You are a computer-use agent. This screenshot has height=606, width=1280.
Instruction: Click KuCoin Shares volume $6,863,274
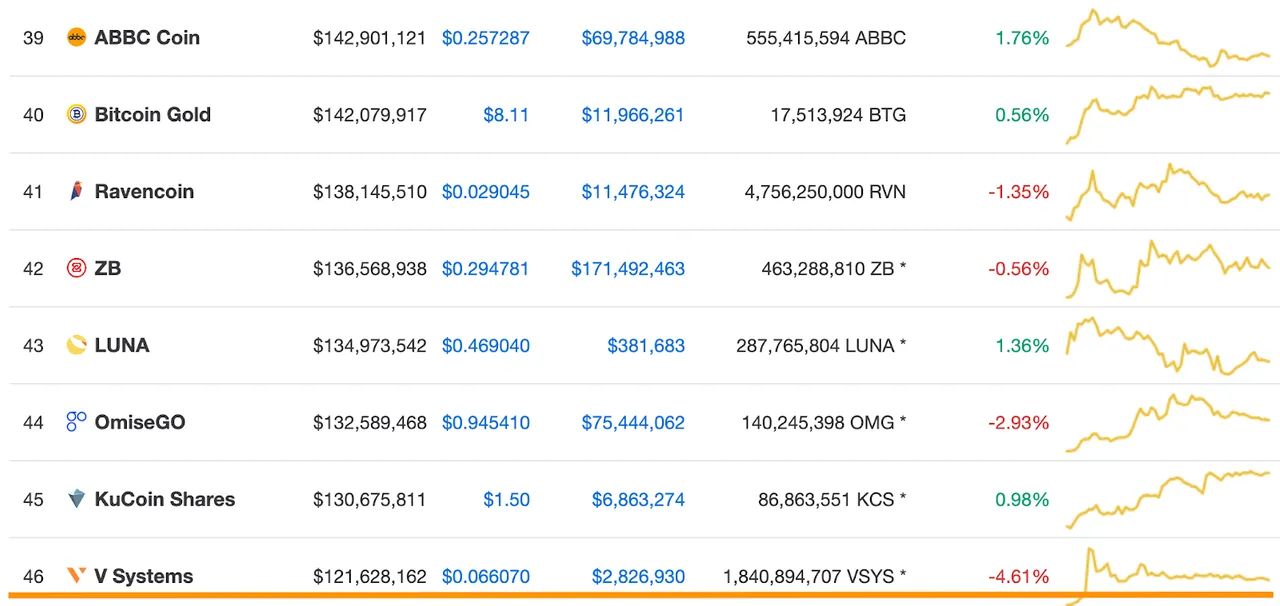click(638, 500)
